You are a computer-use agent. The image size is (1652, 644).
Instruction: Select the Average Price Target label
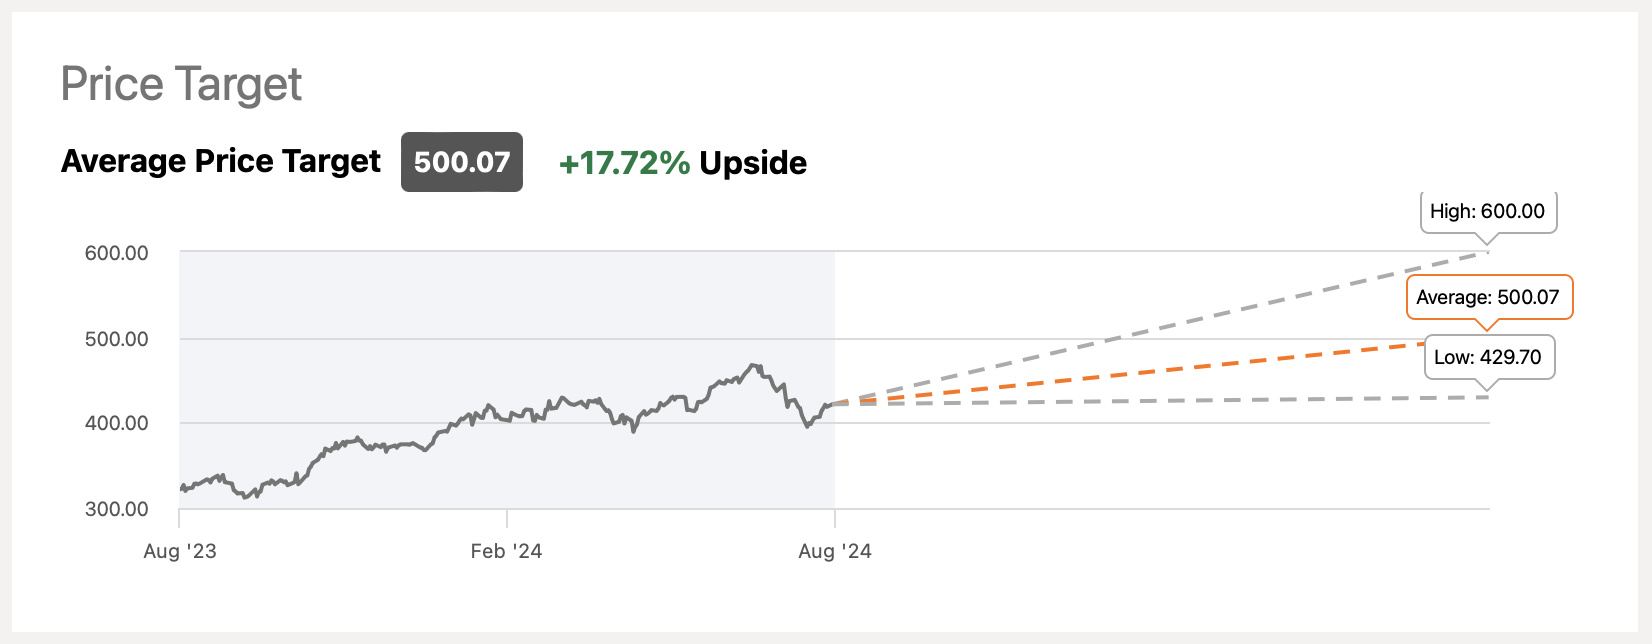pos(221,161)
